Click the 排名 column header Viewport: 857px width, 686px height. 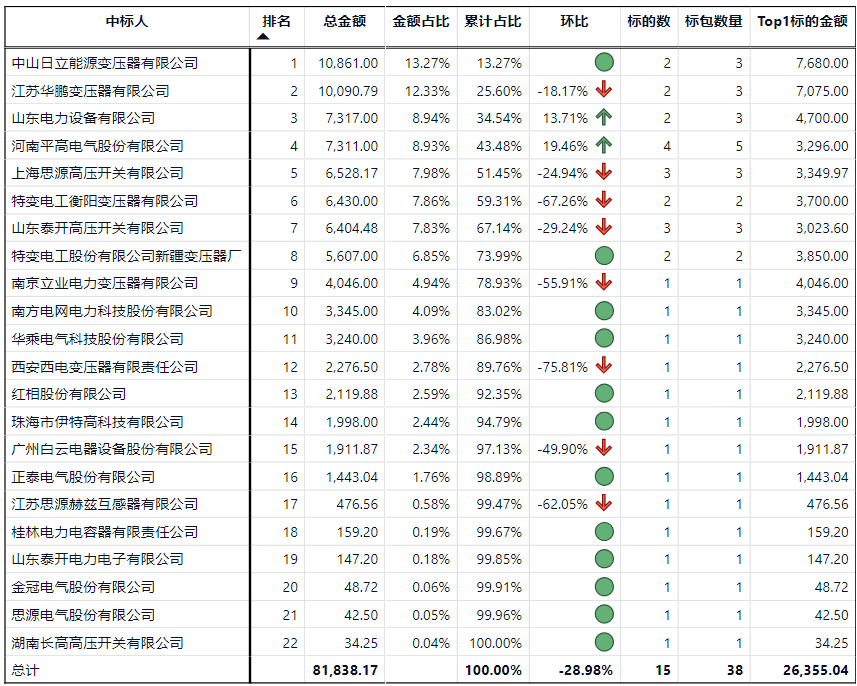click(277, 21)
